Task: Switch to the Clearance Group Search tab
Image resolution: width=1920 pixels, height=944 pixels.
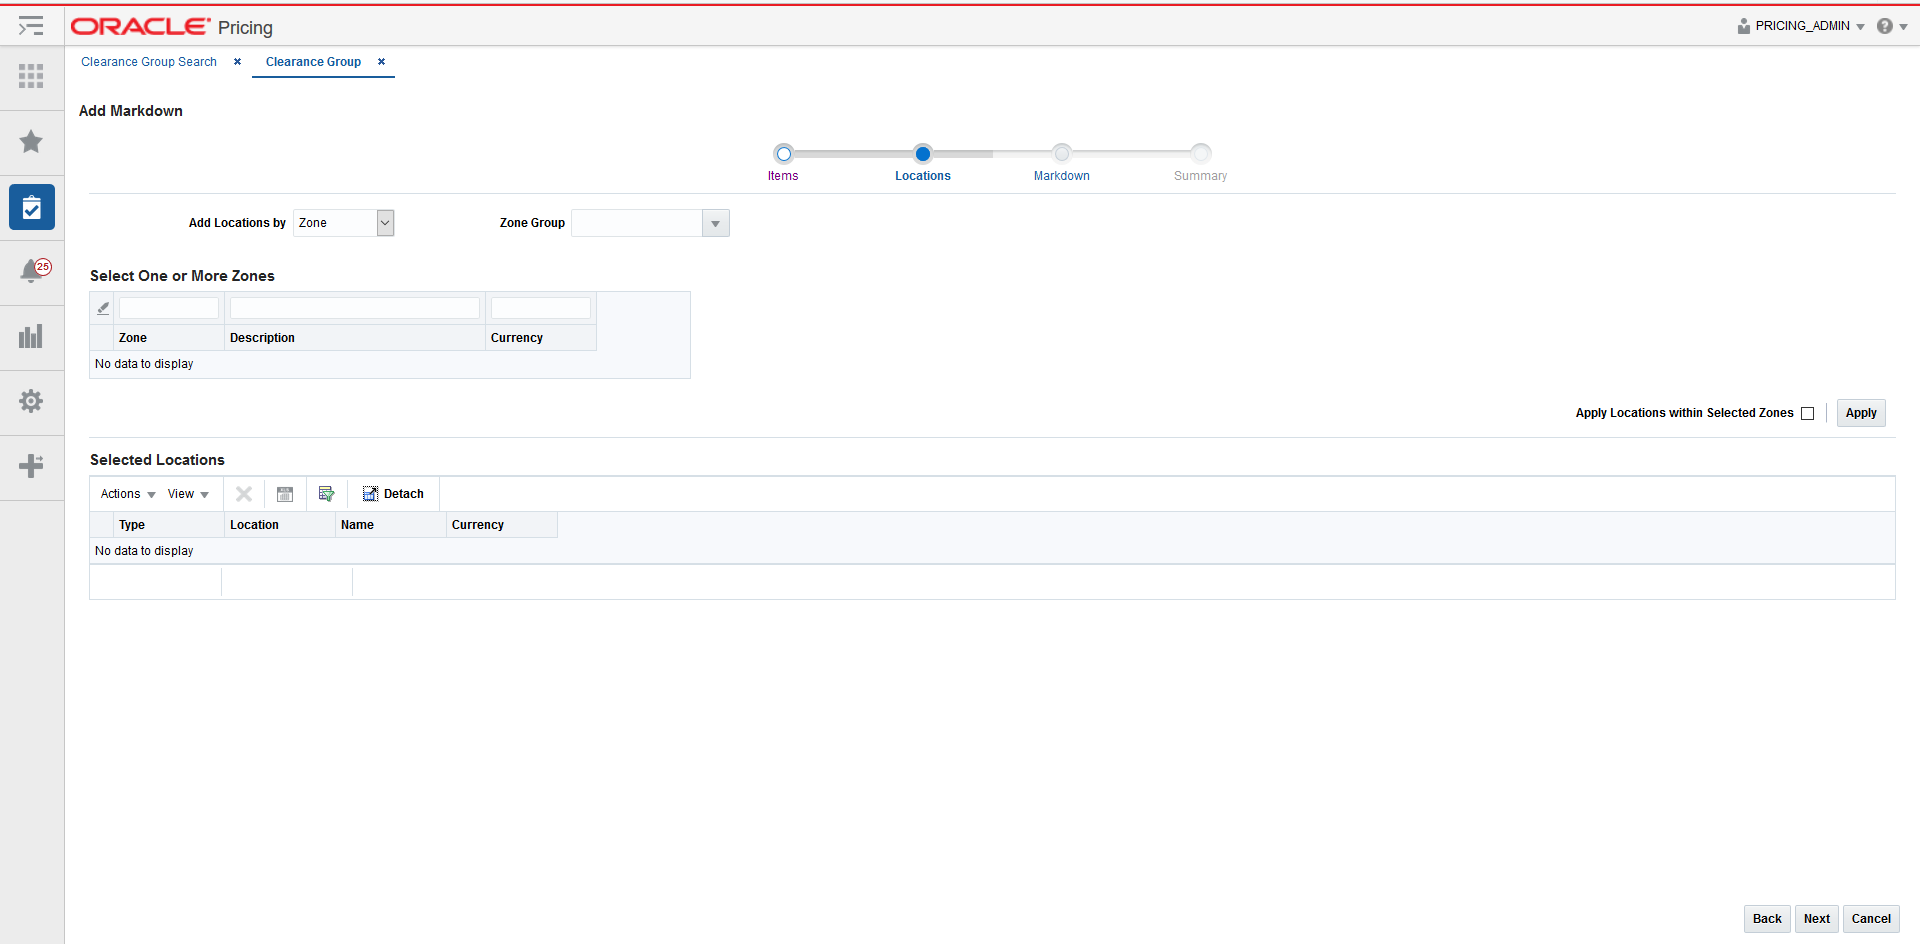Action: 148,61
